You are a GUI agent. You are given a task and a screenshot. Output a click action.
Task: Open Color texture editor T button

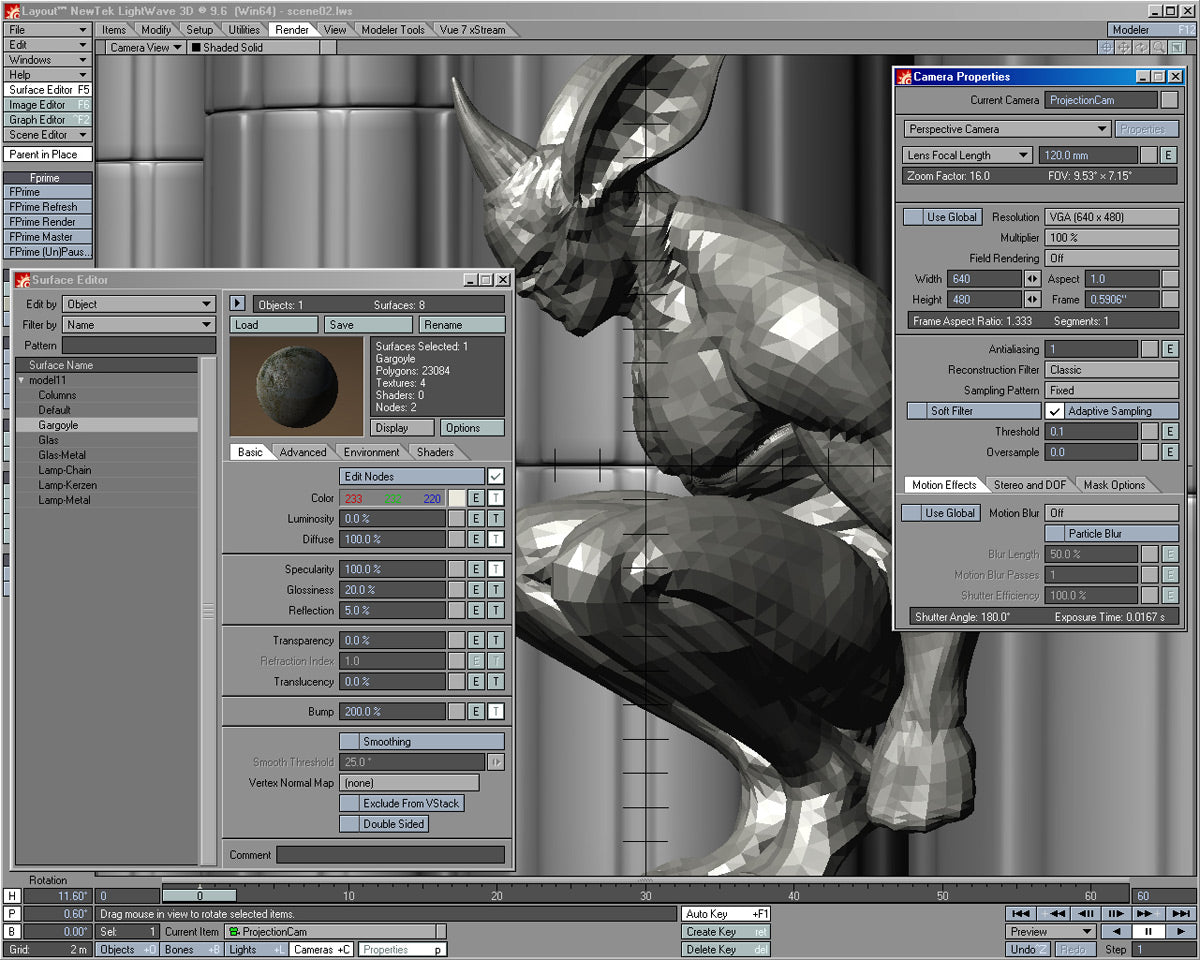coord(496,498)
